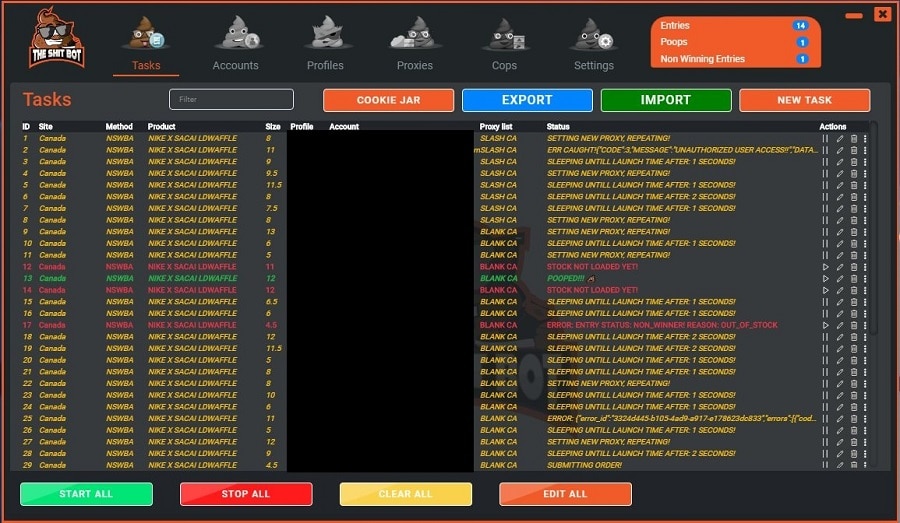900x523 pixels.
Task: Pause task 1
Action: click(825, 138)
